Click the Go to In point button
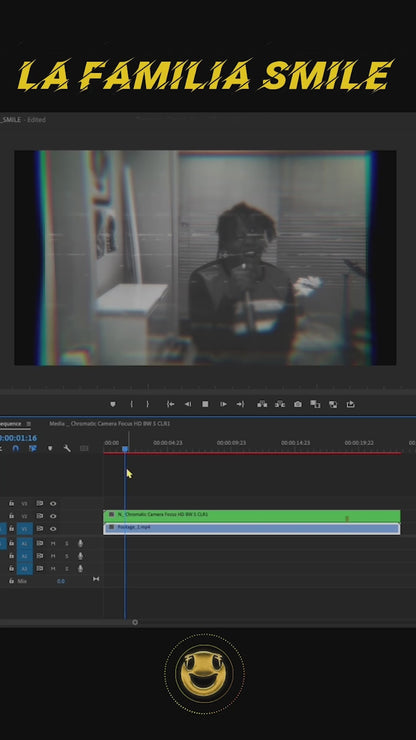 [170, 404]
